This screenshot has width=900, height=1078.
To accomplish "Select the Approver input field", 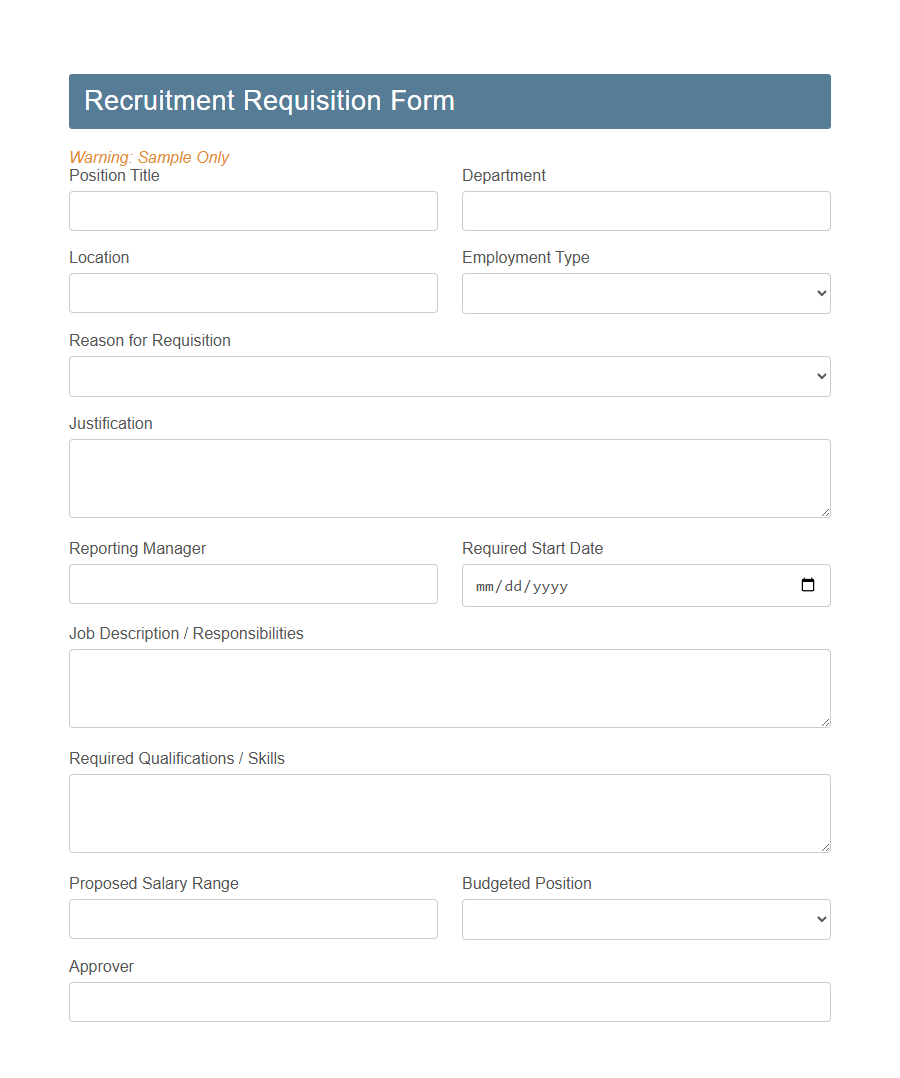I will (449, 1002).
